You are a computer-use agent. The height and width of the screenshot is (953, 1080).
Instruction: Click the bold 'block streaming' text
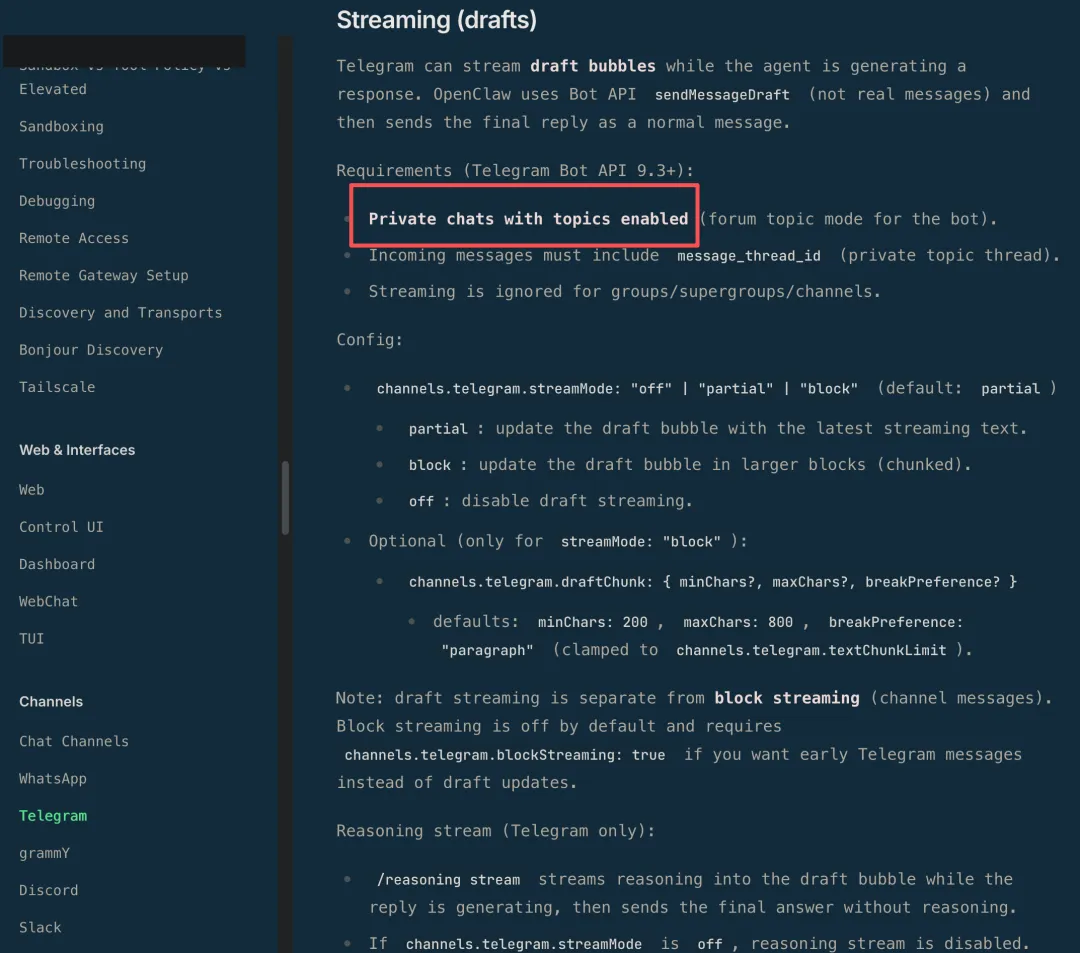787,698
